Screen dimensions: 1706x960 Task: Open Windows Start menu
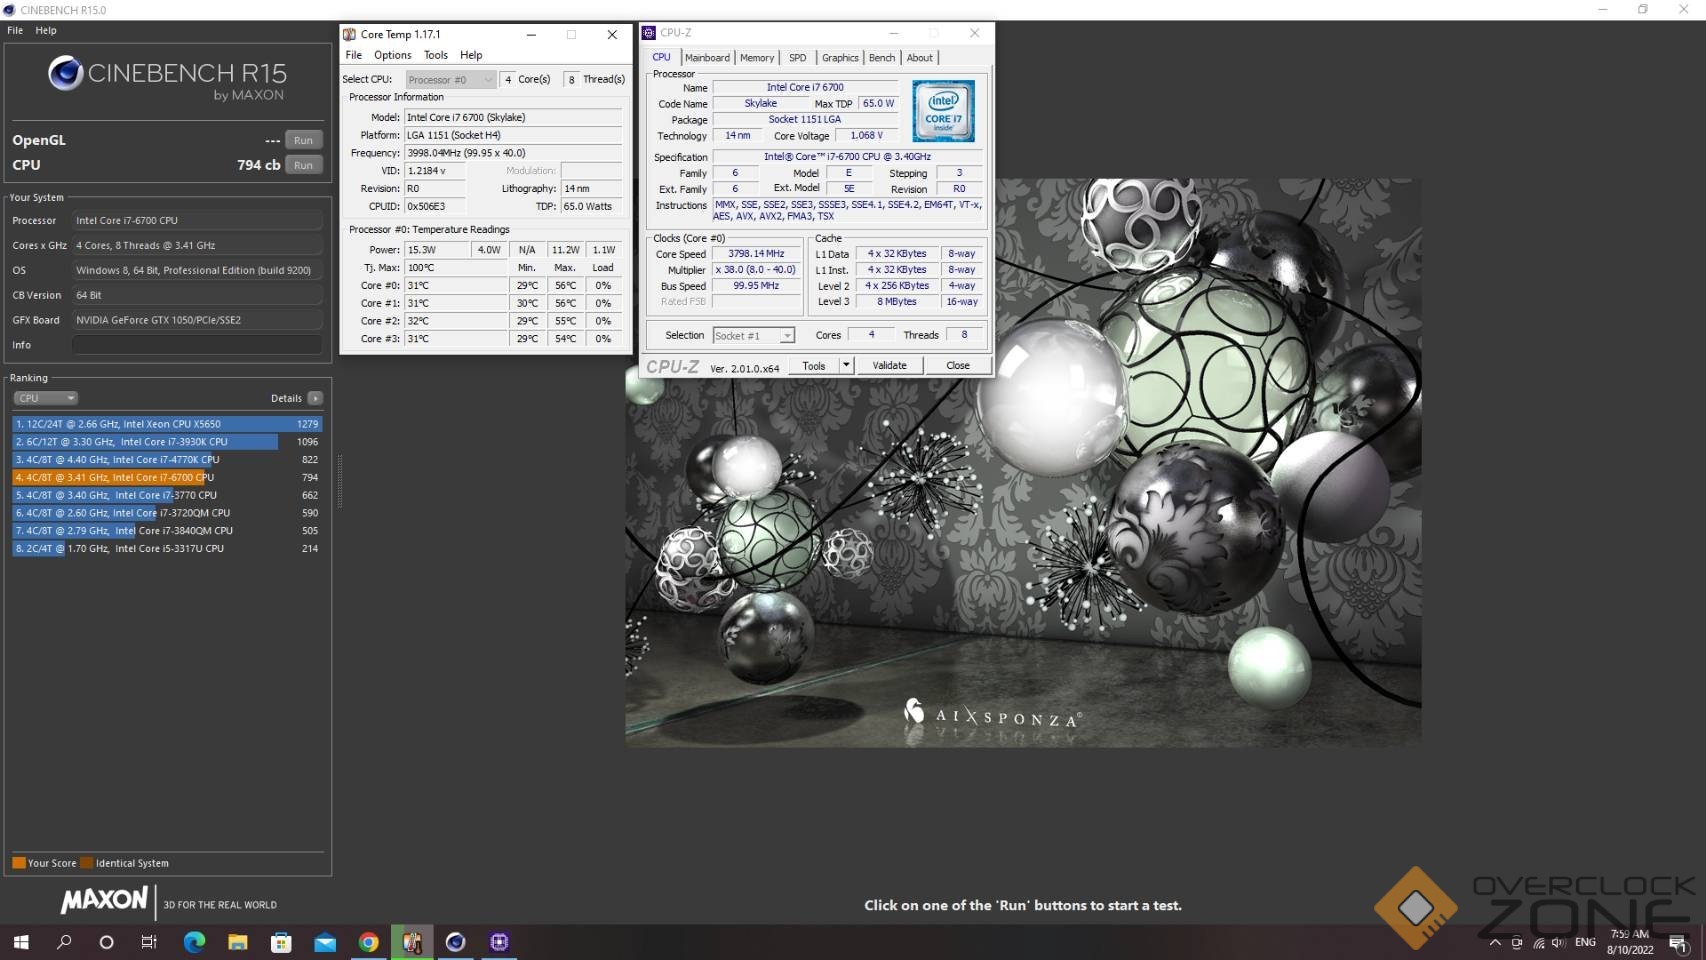tap(21, 942)
